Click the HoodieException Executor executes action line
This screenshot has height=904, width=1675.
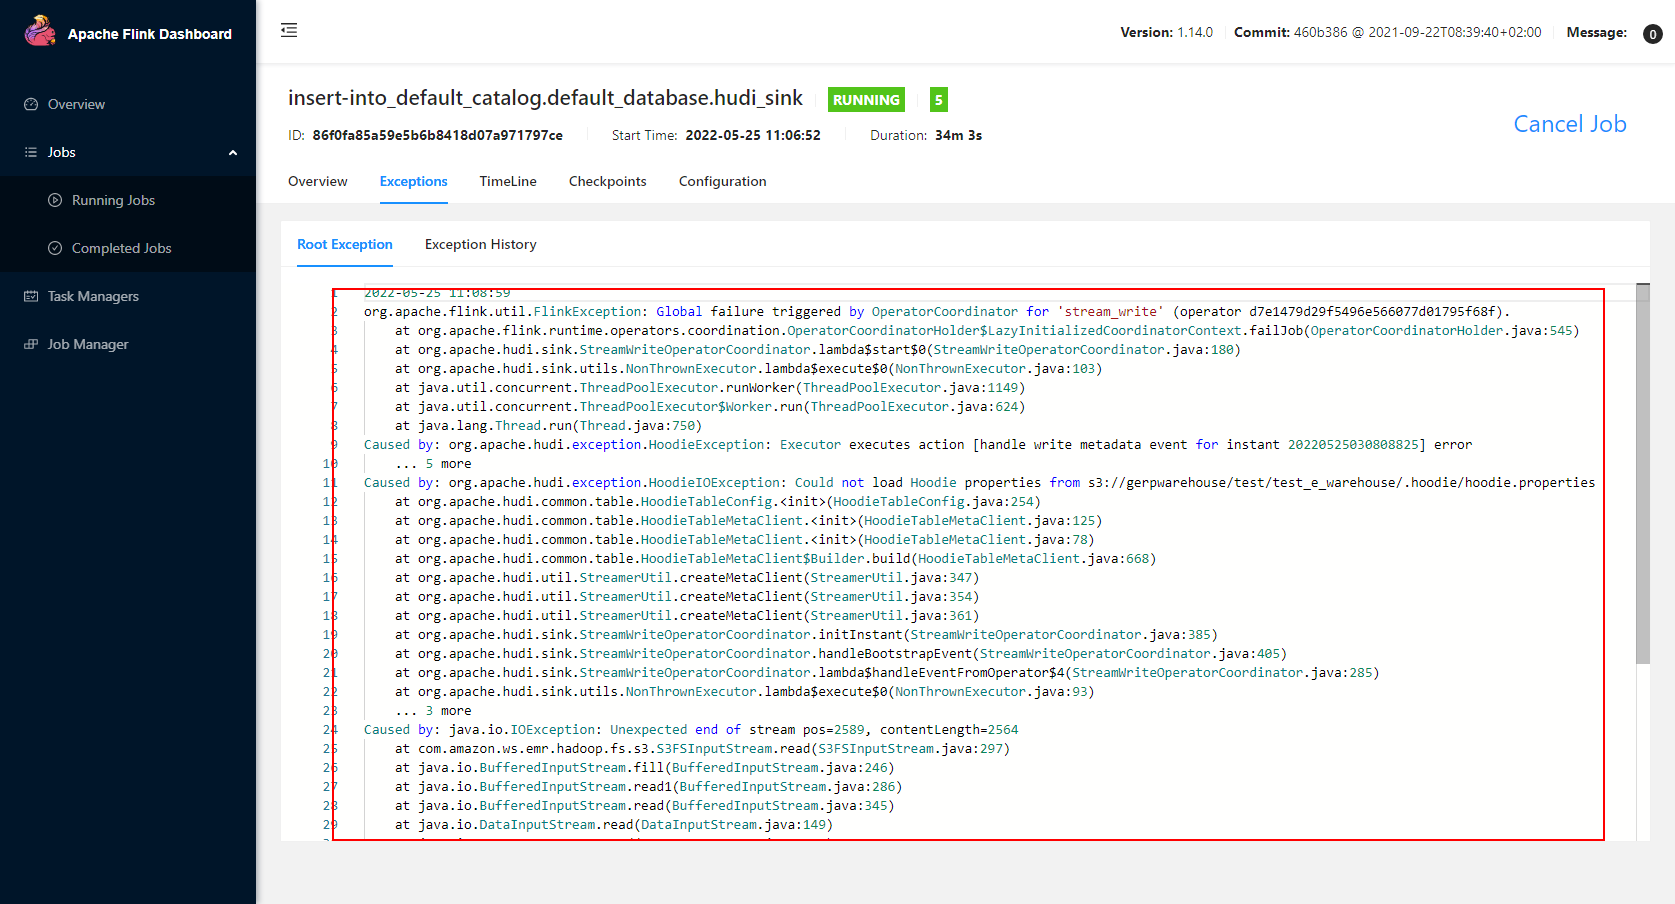coord(918,445)
